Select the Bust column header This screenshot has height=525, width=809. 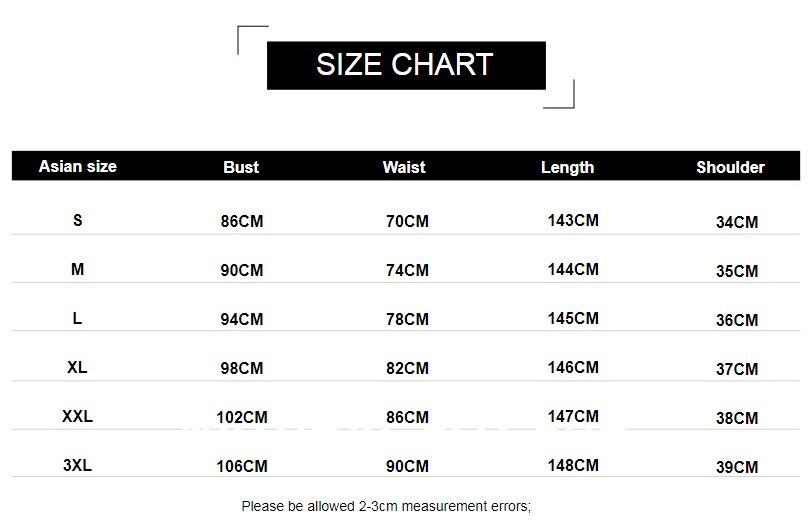241,168
